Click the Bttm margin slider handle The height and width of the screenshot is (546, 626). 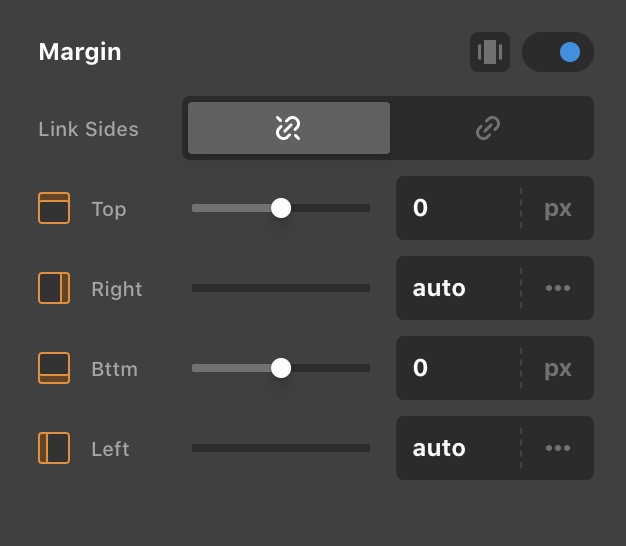click(x=281, y=368)
